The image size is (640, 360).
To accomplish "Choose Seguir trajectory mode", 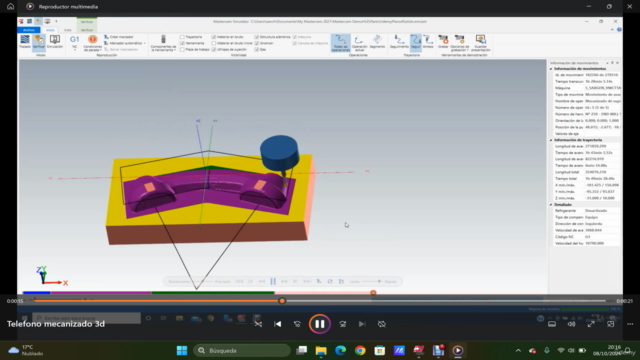I will [416, 42].
